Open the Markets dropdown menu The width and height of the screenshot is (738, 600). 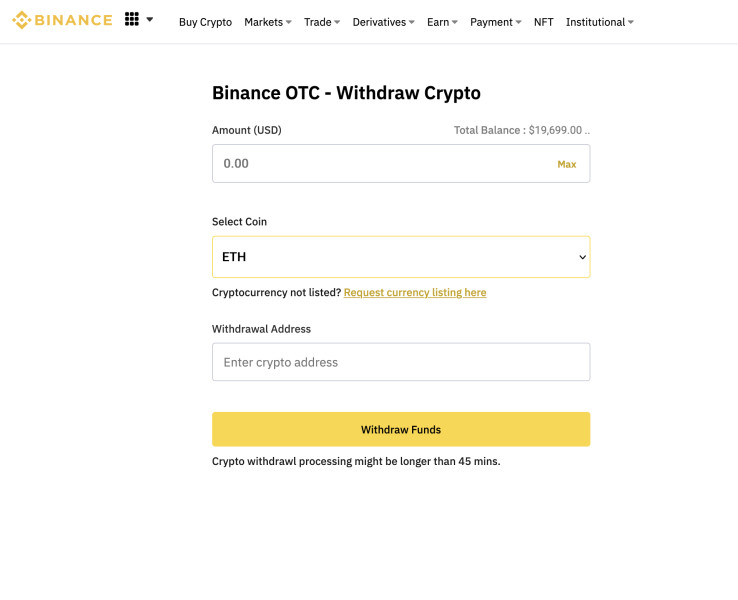tap(268, 22)
